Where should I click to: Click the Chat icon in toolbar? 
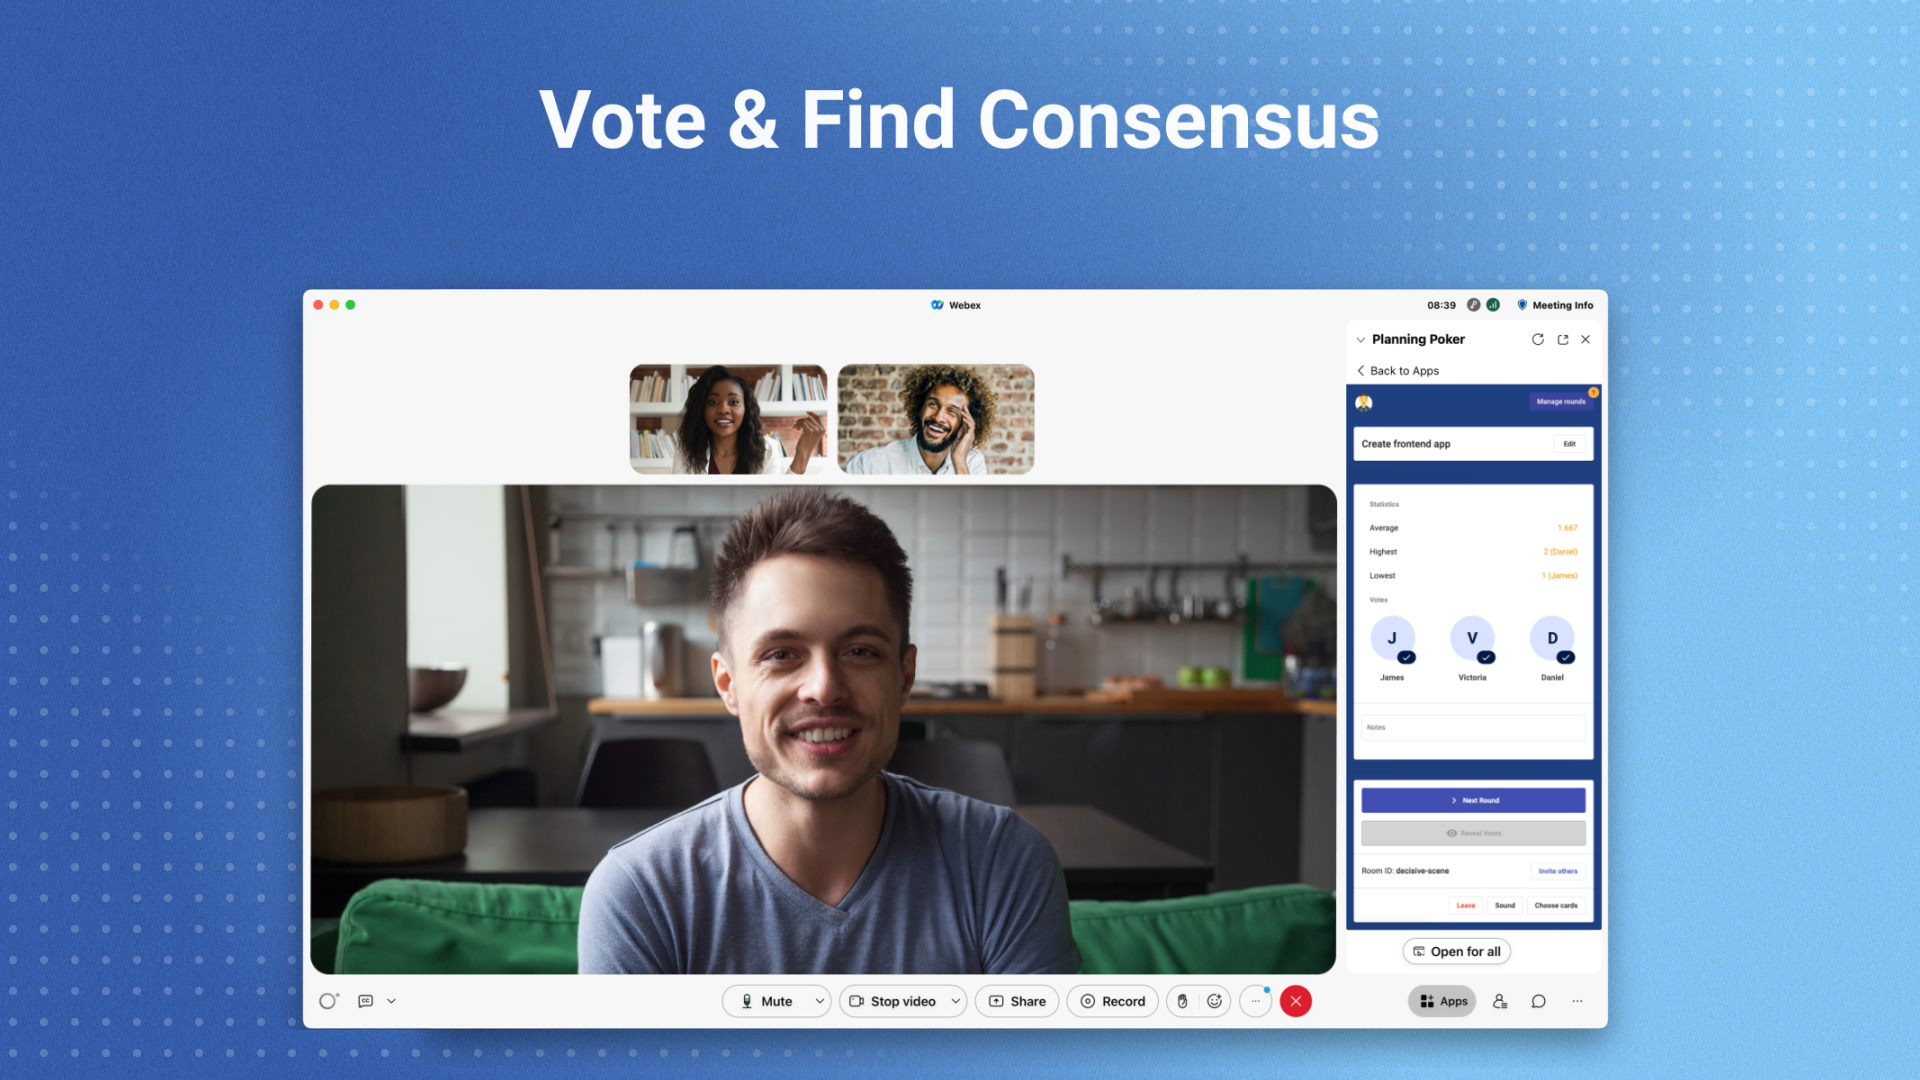tap(1538, 1001)
